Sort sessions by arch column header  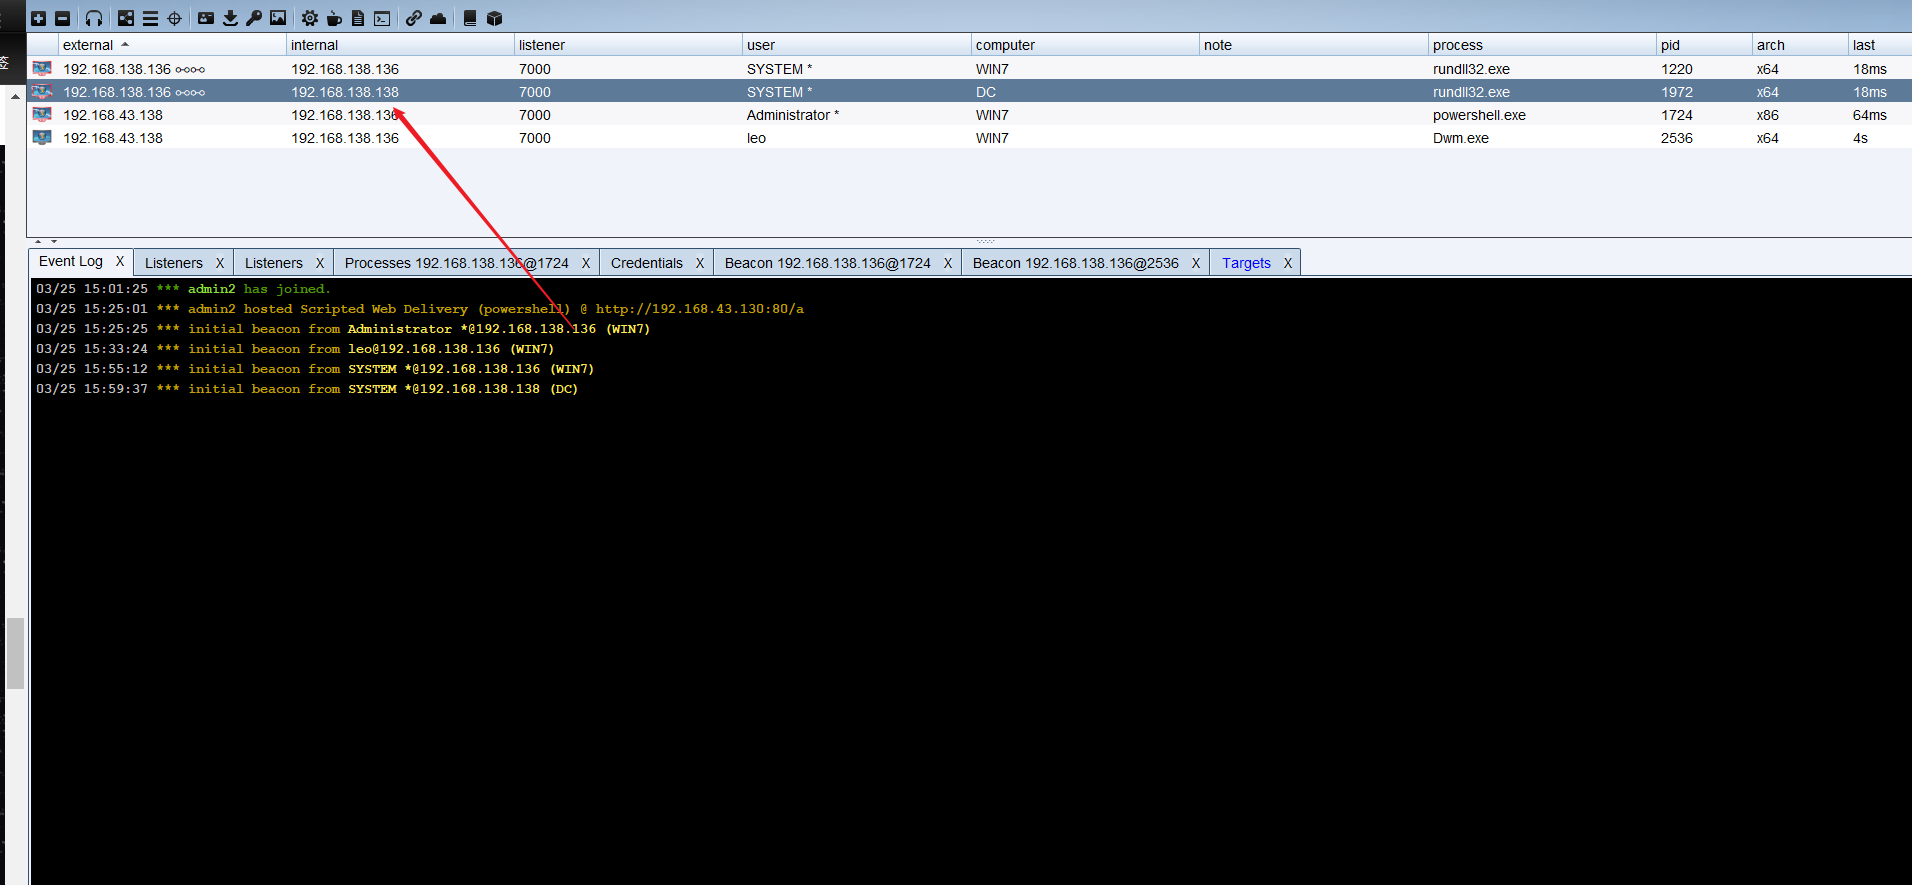[x=1800, y=45]
